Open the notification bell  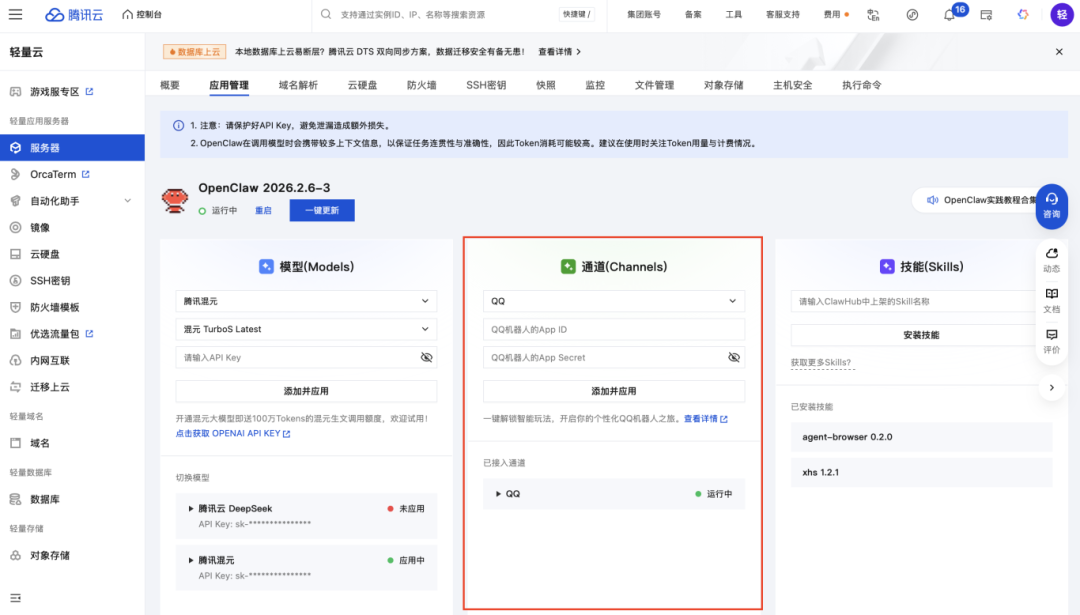click(x=949, y=15)
